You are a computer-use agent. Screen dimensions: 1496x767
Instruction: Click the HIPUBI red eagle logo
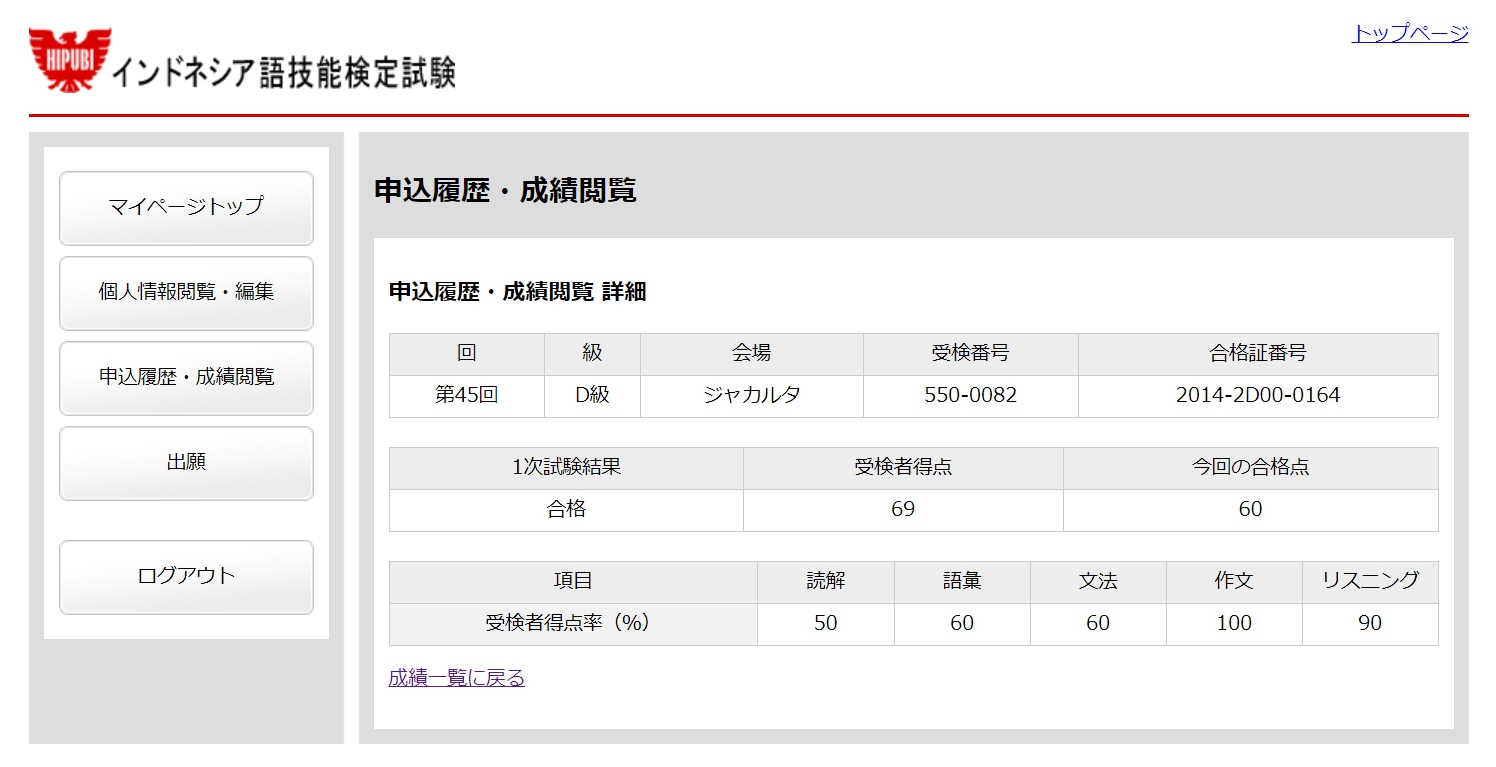coord(69,59)
